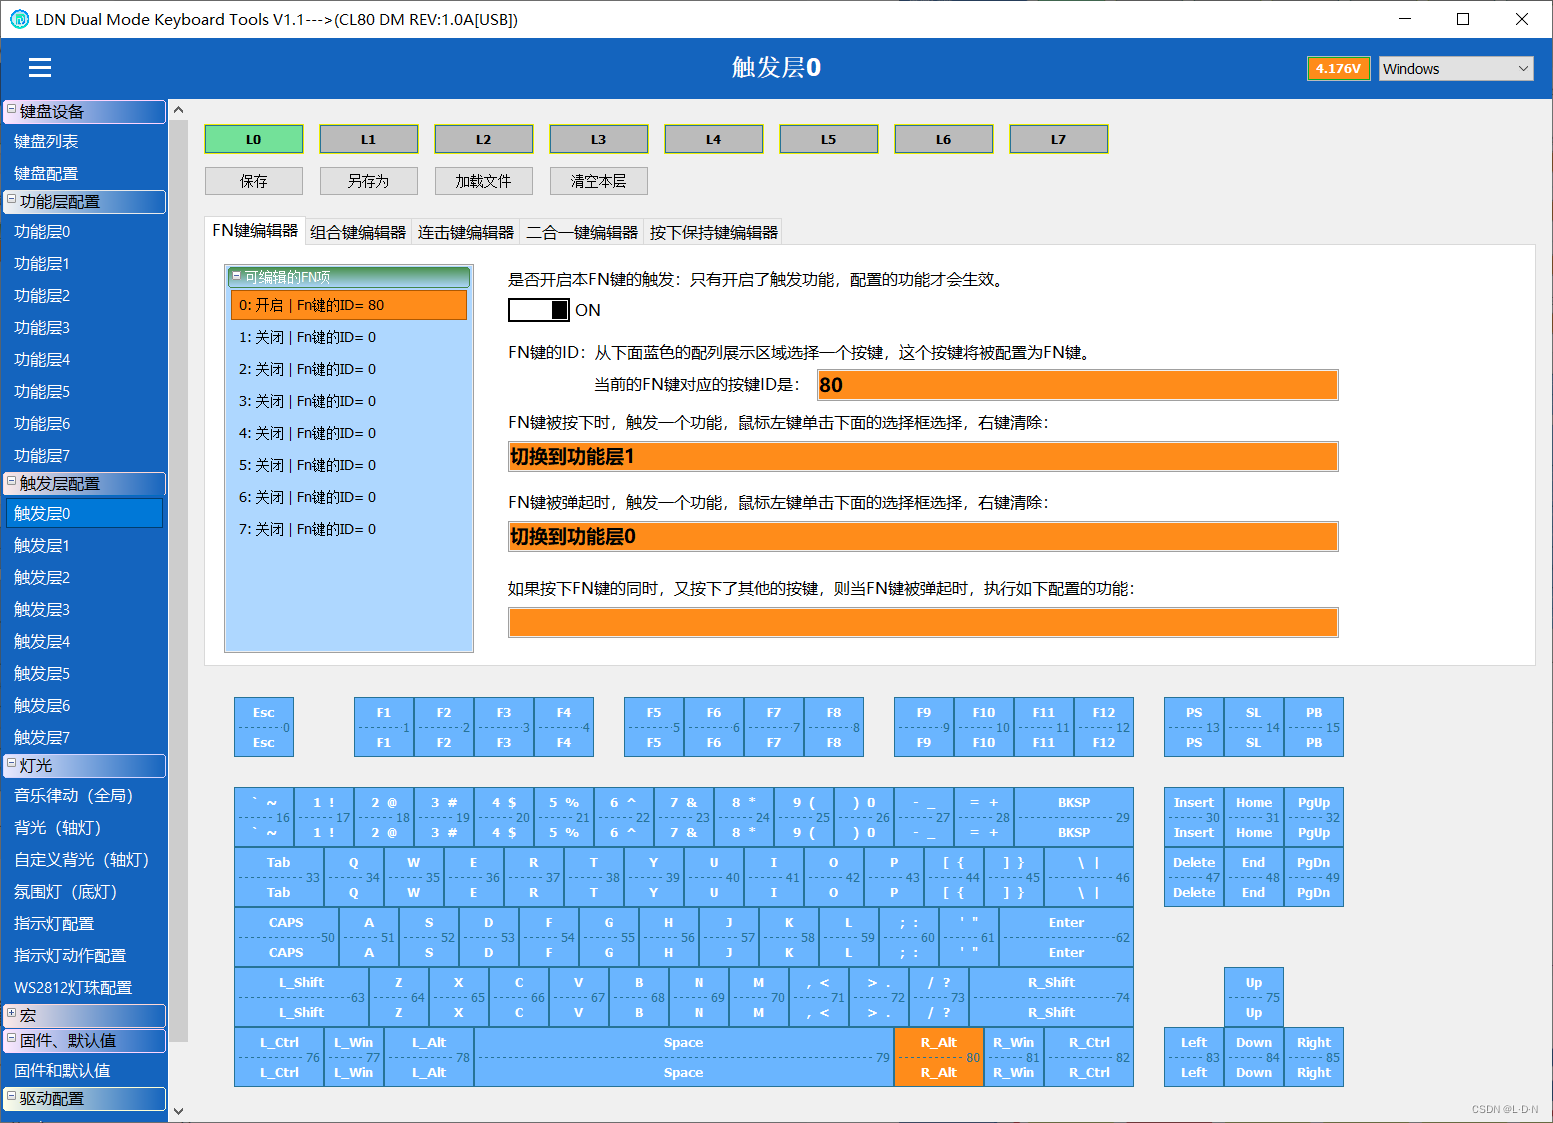Open the hamburger menu icon
This screenshot has height=1123, width=1553.
point(40,67)
